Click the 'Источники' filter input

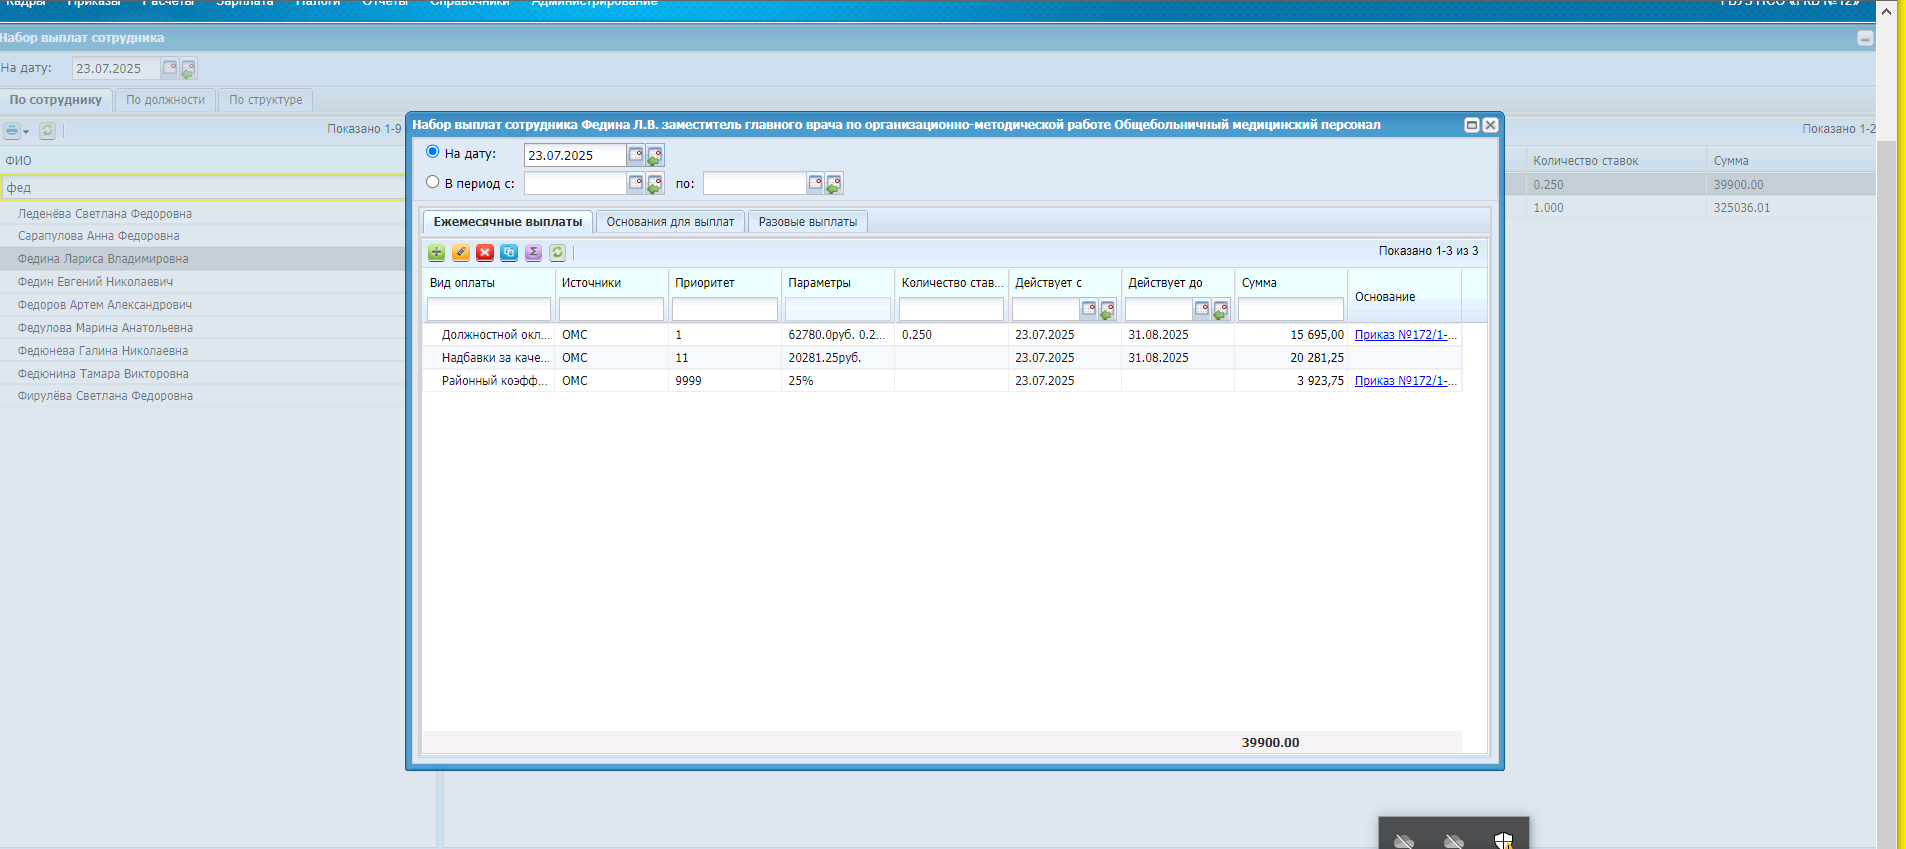[611, 310]
